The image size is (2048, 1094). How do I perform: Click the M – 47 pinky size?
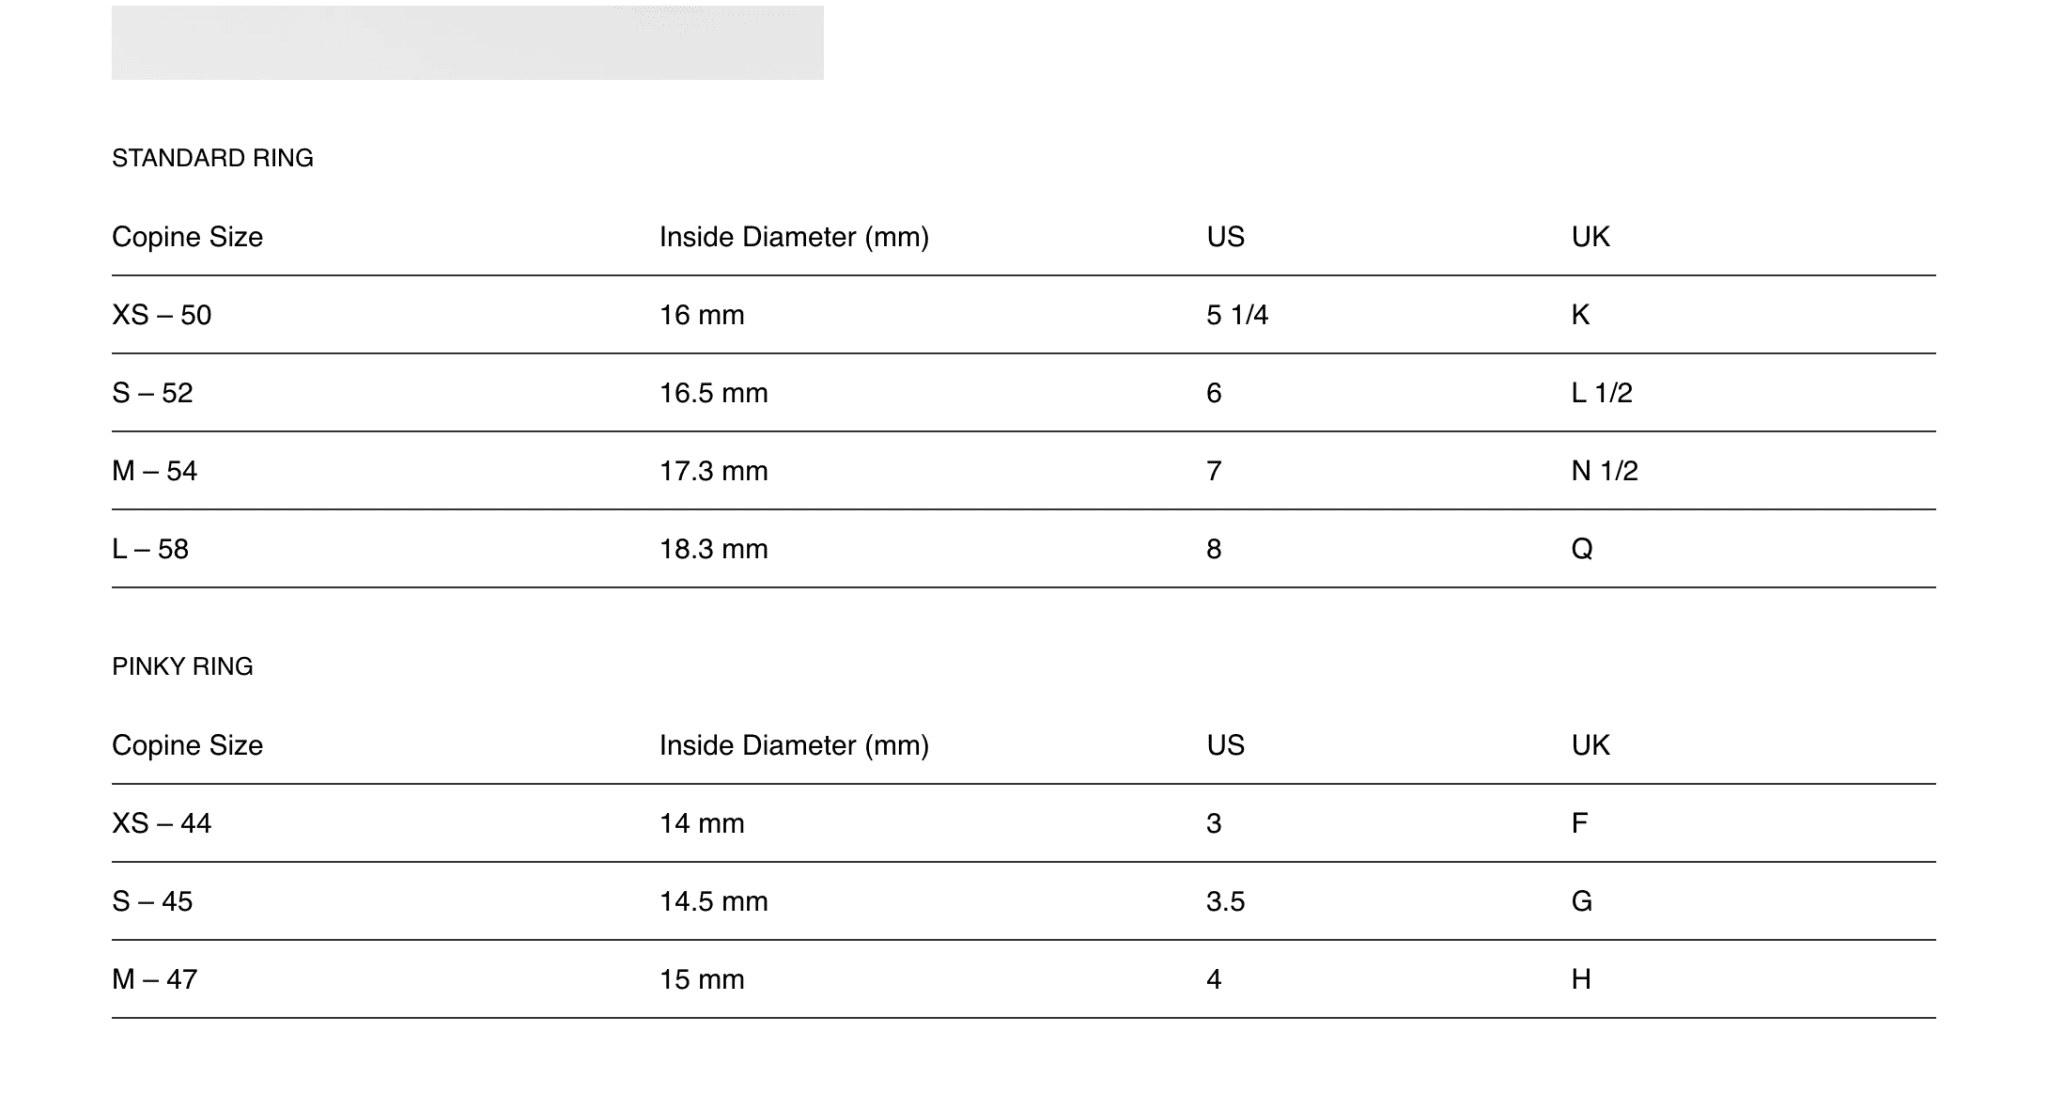coord(154,979)
